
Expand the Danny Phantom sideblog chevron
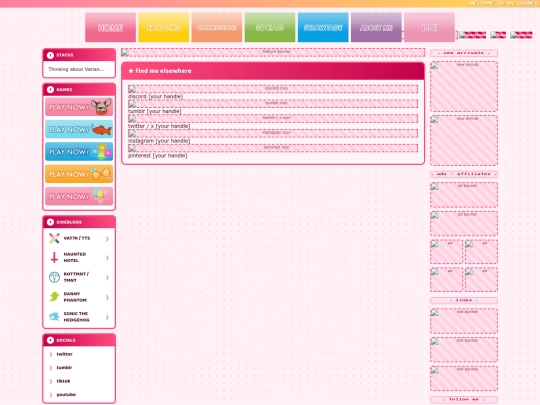pos(107,297)
